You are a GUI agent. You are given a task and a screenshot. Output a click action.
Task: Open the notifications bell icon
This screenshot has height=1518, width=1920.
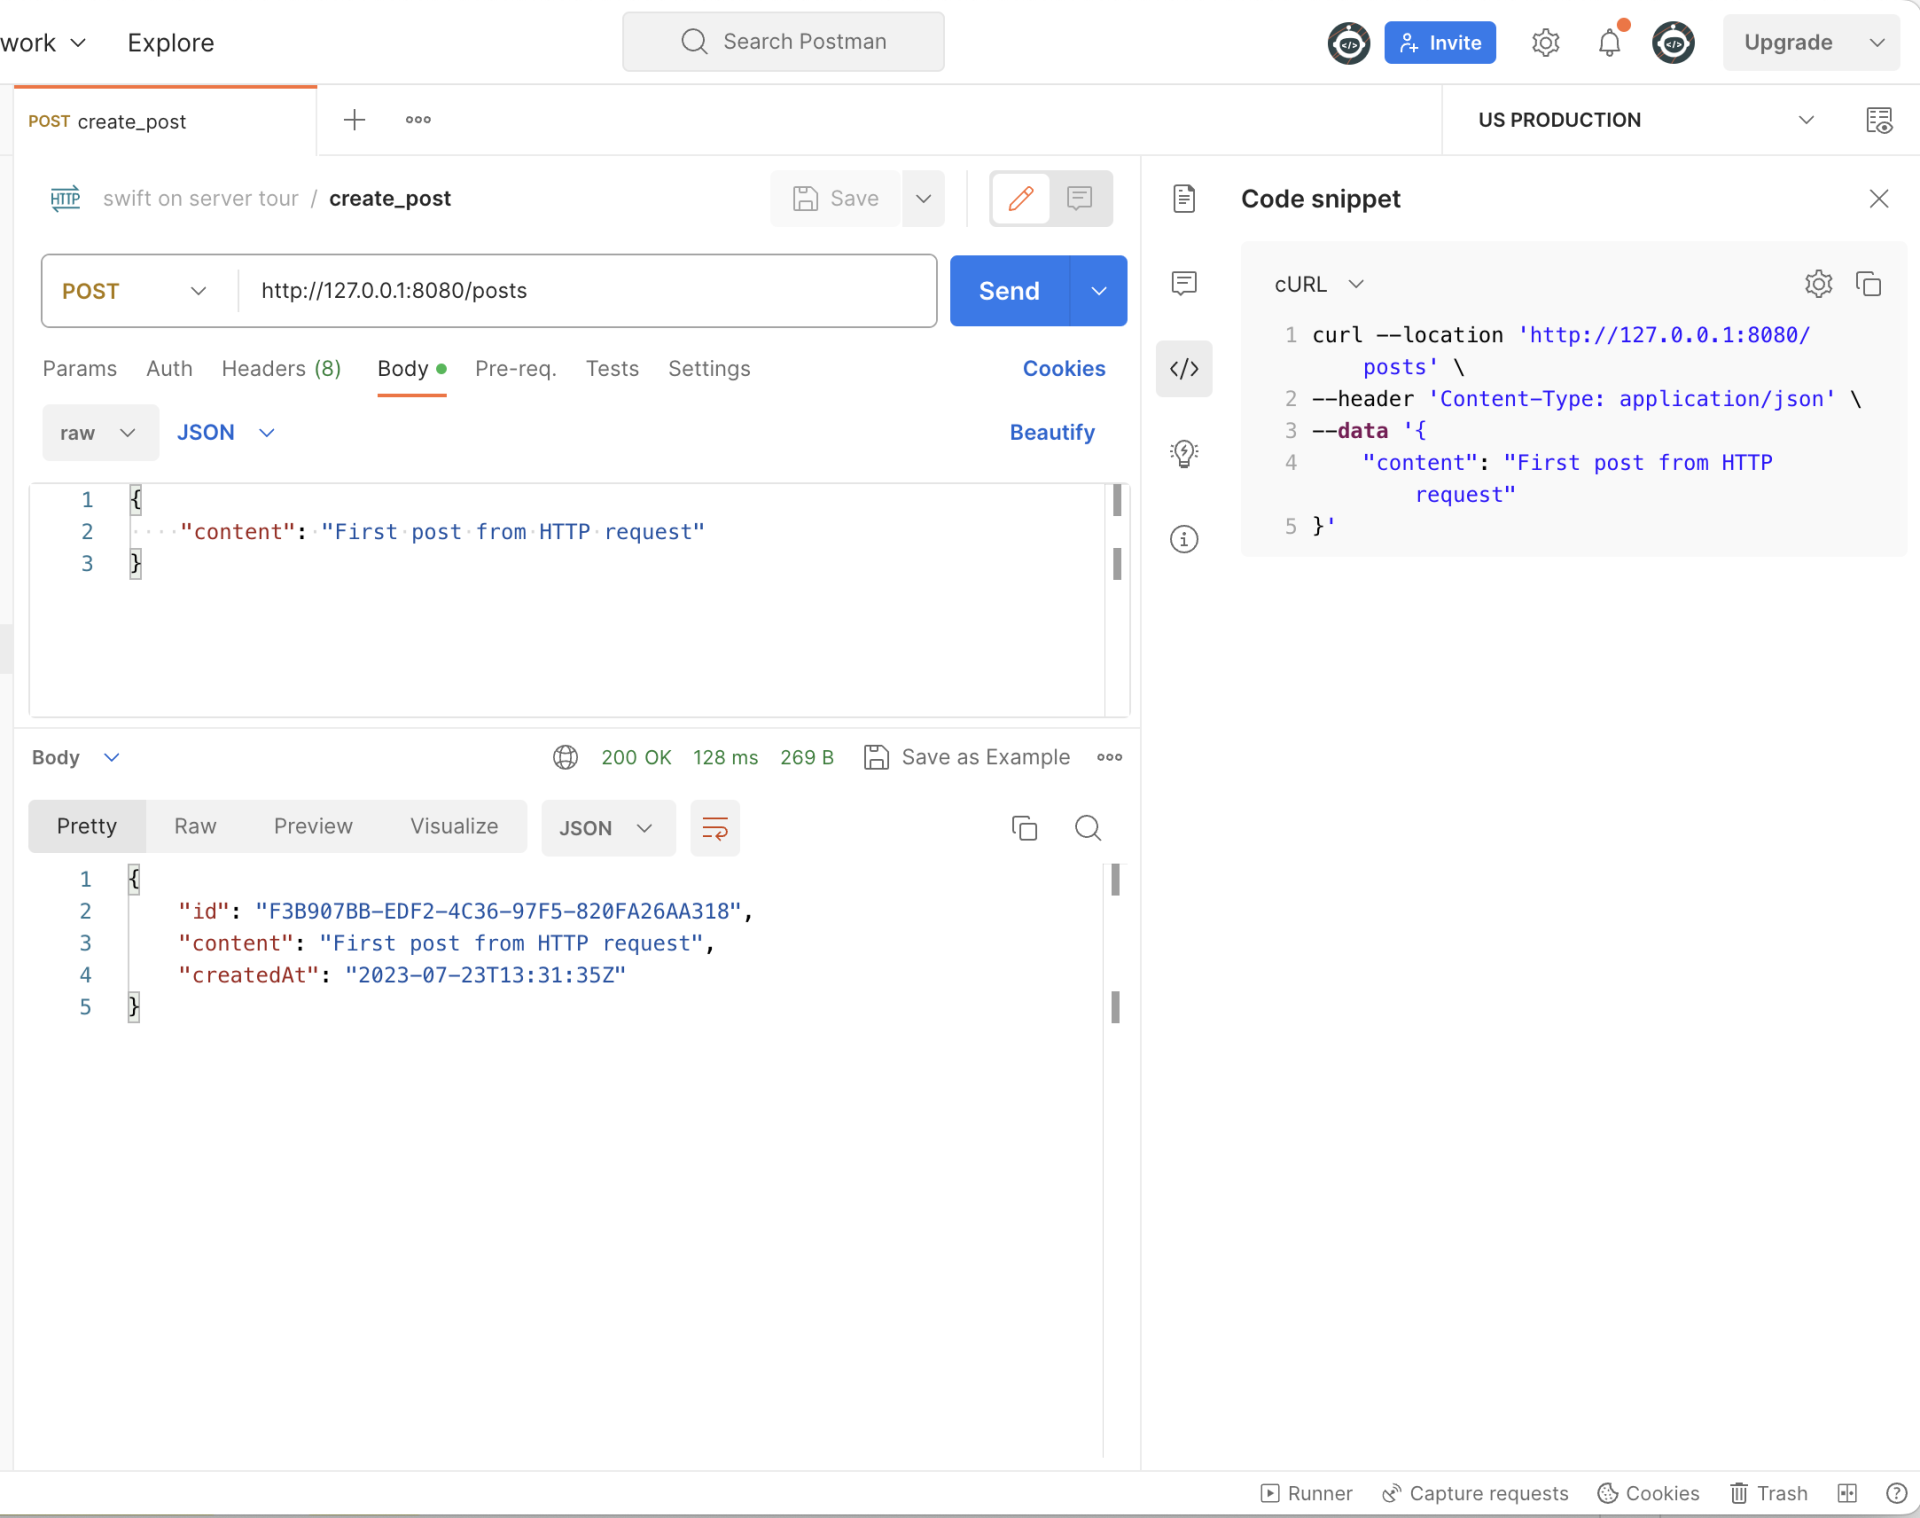pos(1608,42)
